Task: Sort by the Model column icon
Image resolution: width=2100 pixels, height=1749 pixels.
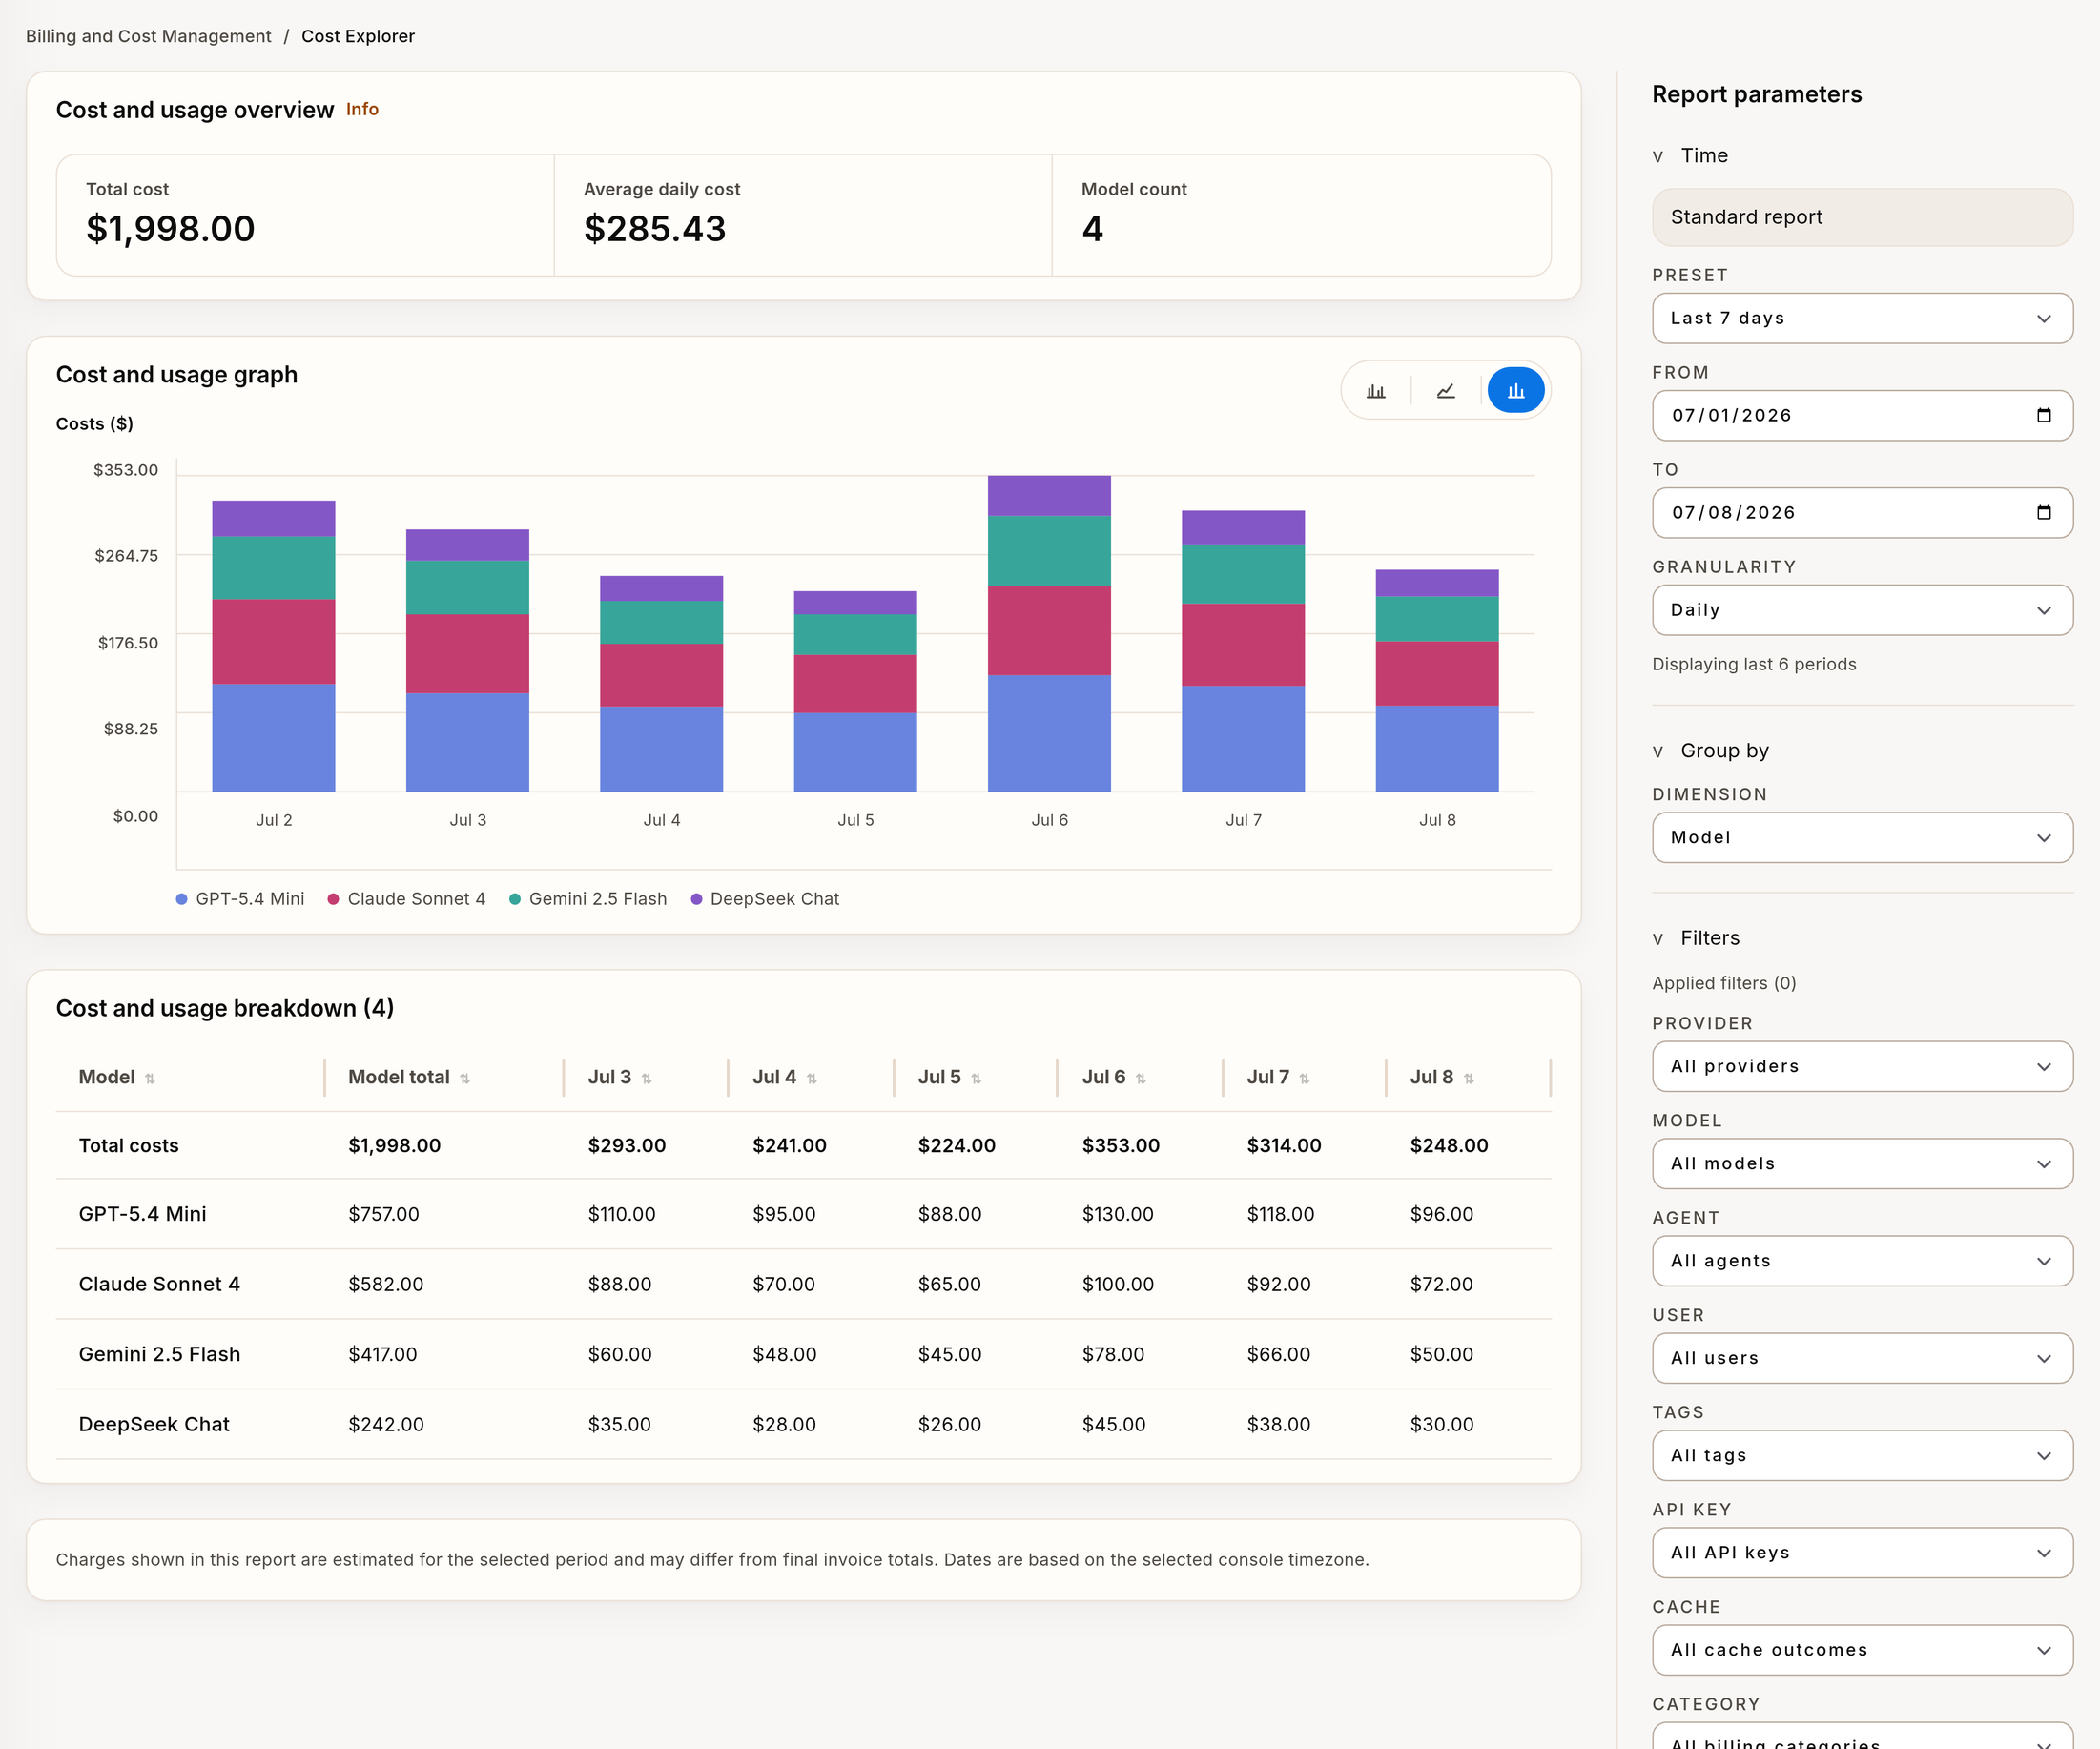Action: tap(150, 1078)
